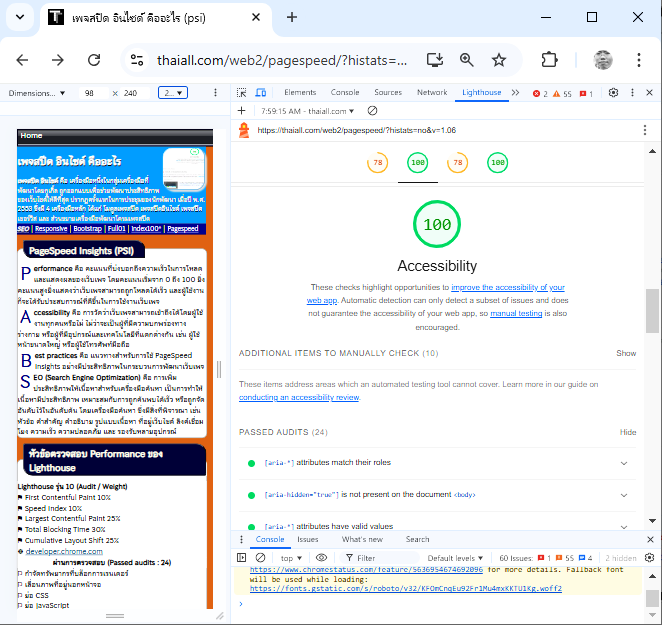Open the Chrome extensions puzzle icon
Viewport: 662px width, 625px height.
(549, 60)
